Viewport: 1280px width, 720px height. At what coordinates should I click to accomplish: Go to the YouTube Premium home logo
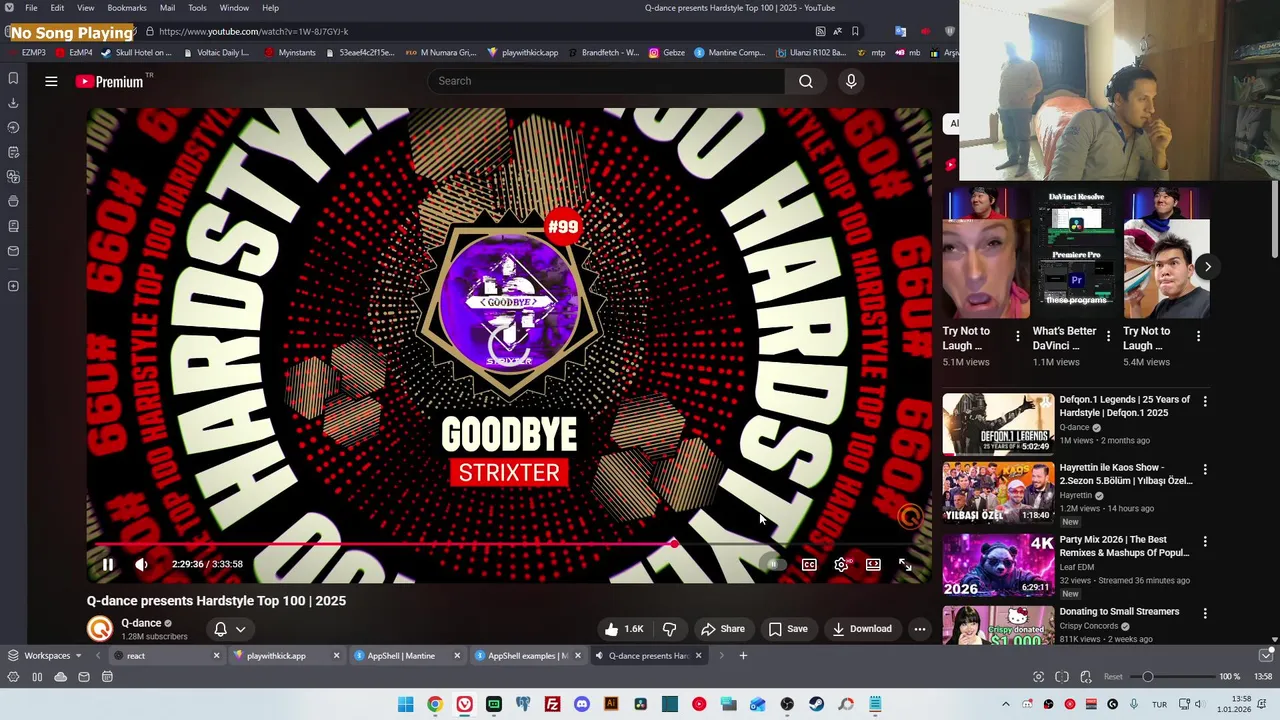click(109, 81)
